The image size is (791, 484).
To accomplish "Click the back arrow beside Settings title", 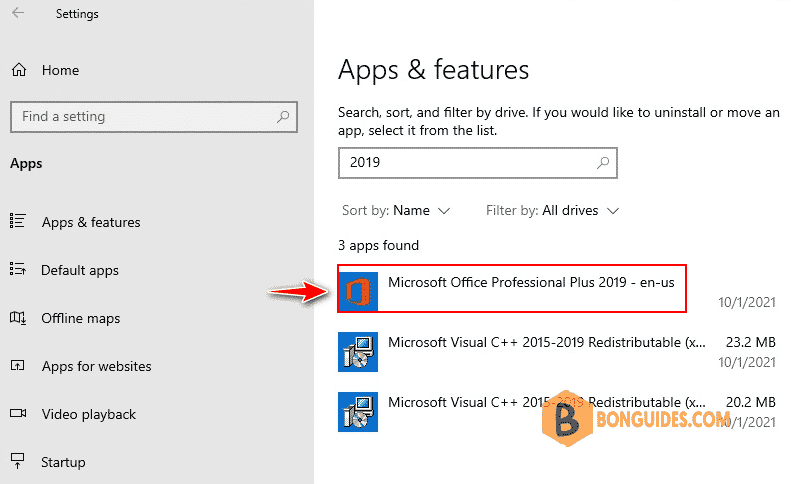I will [18, 14].
